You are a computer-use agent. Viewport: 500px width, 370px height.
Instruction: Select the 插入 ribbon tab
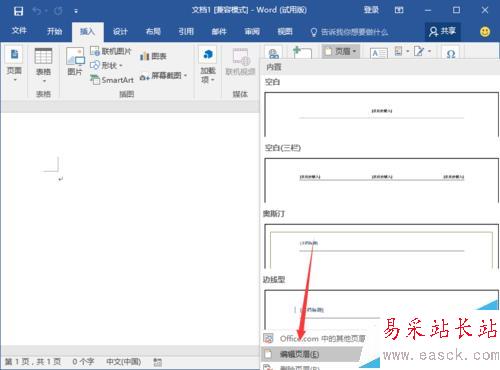click(87, 32)
